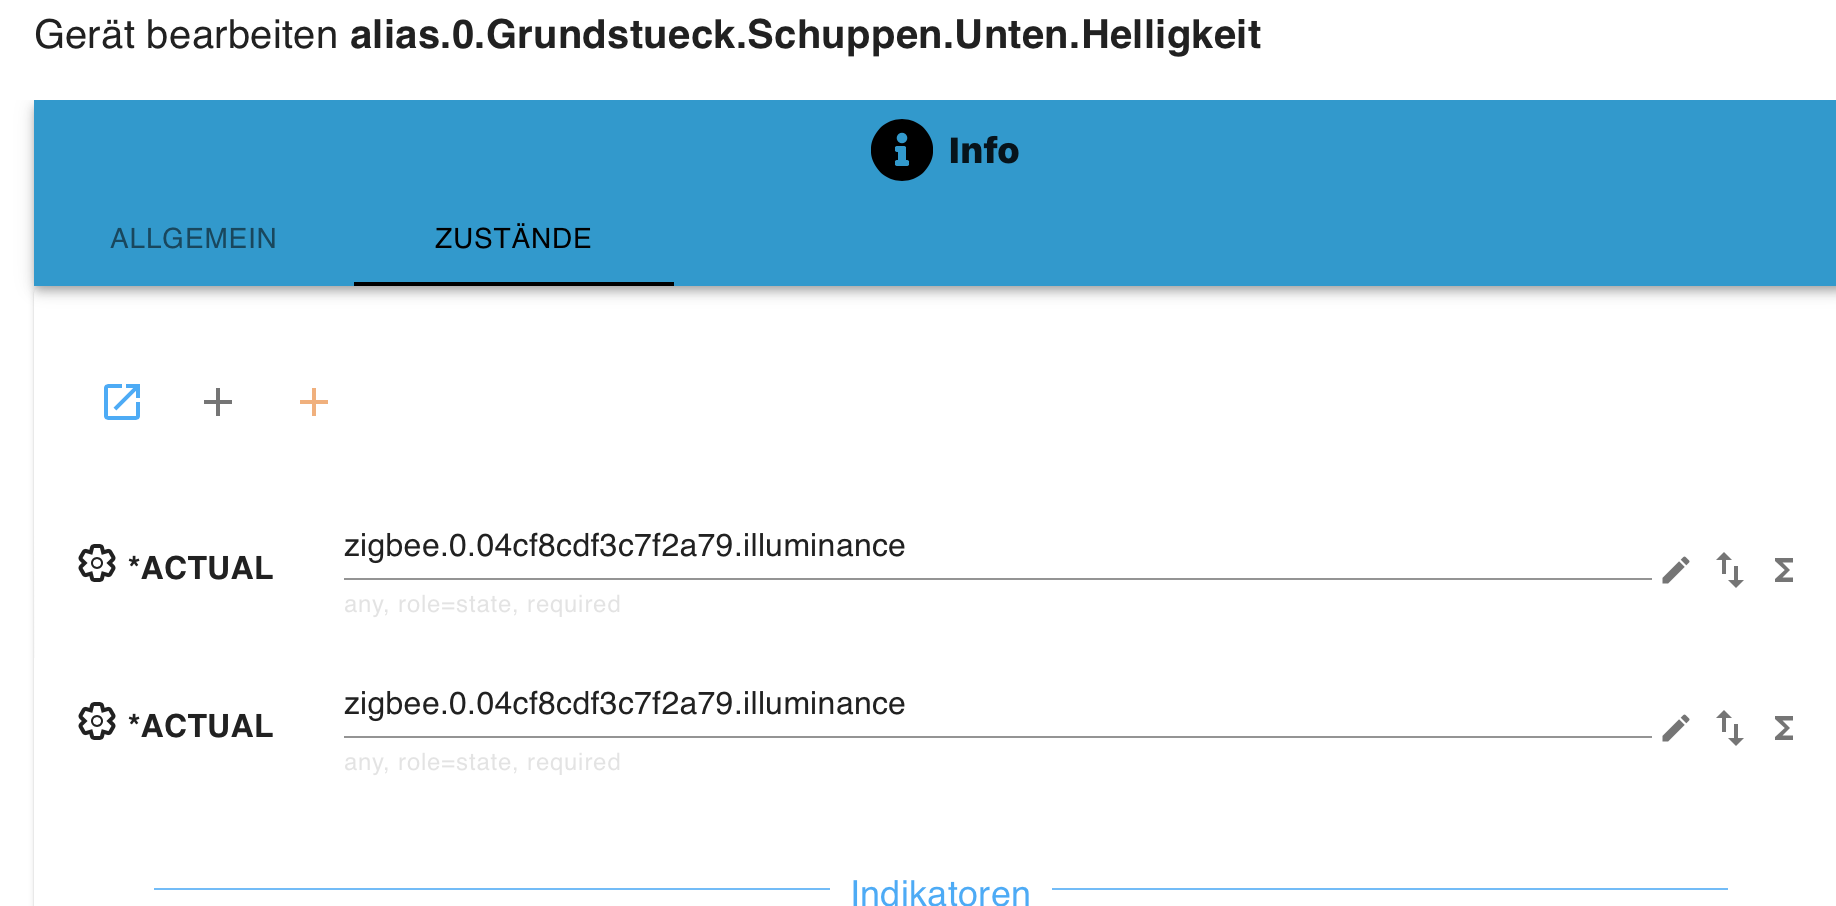Screen dimensions: 1836x906
Task: Click the gray plus add-state icon
Action: pyautogui.click(x=218, y=402)
